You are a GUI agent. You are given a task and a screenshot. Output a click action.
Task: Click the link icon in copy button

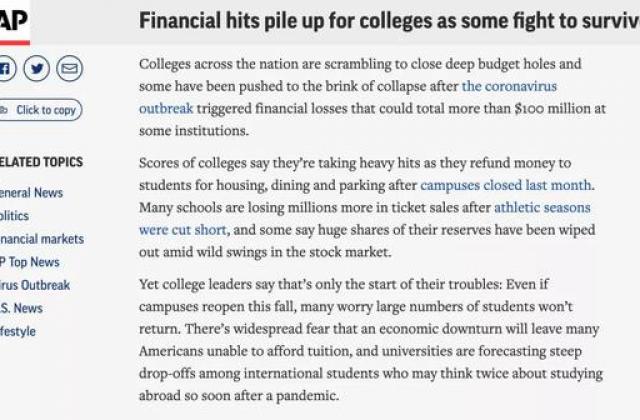(x=4, y=110)
